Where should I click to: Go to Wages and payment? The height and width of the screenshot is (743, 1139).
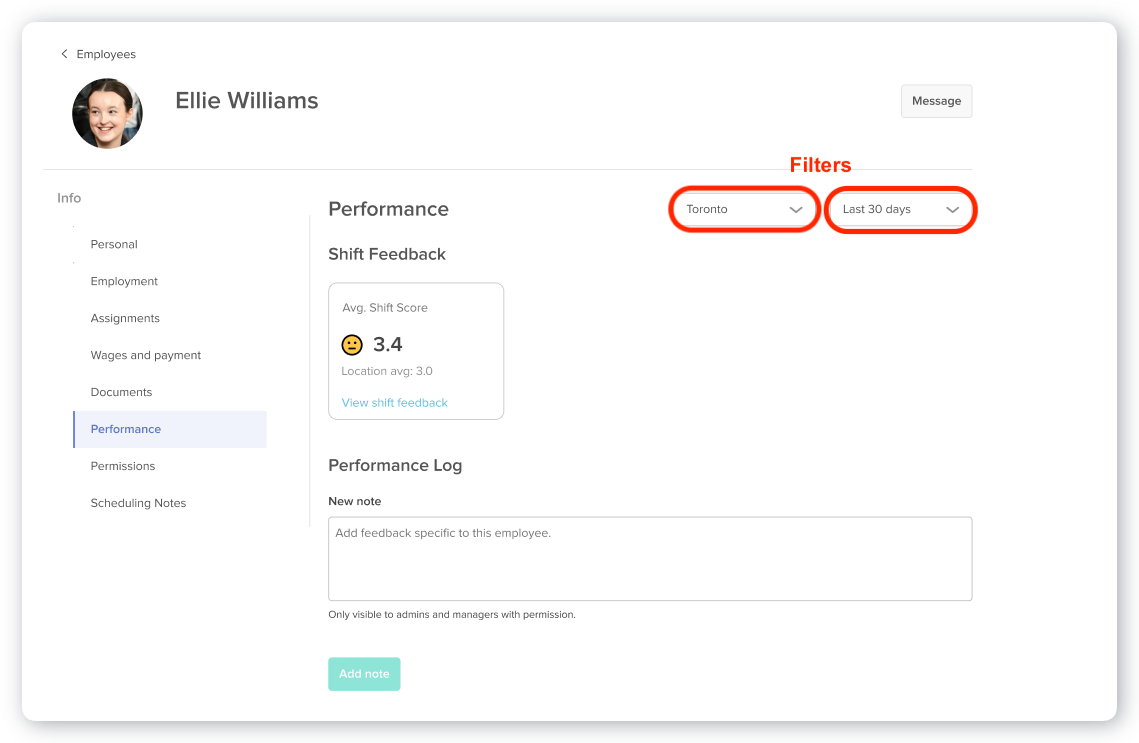pos(146,355)
